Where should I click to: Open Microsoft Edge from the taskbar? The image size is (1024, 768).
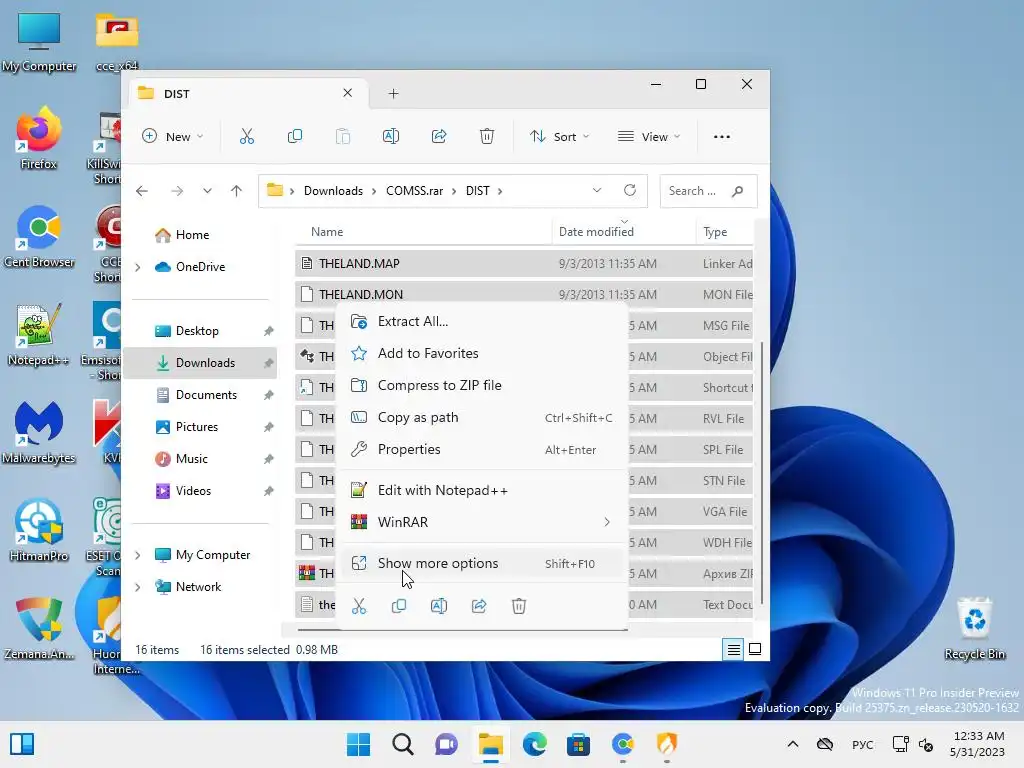[x=534, y=744]
